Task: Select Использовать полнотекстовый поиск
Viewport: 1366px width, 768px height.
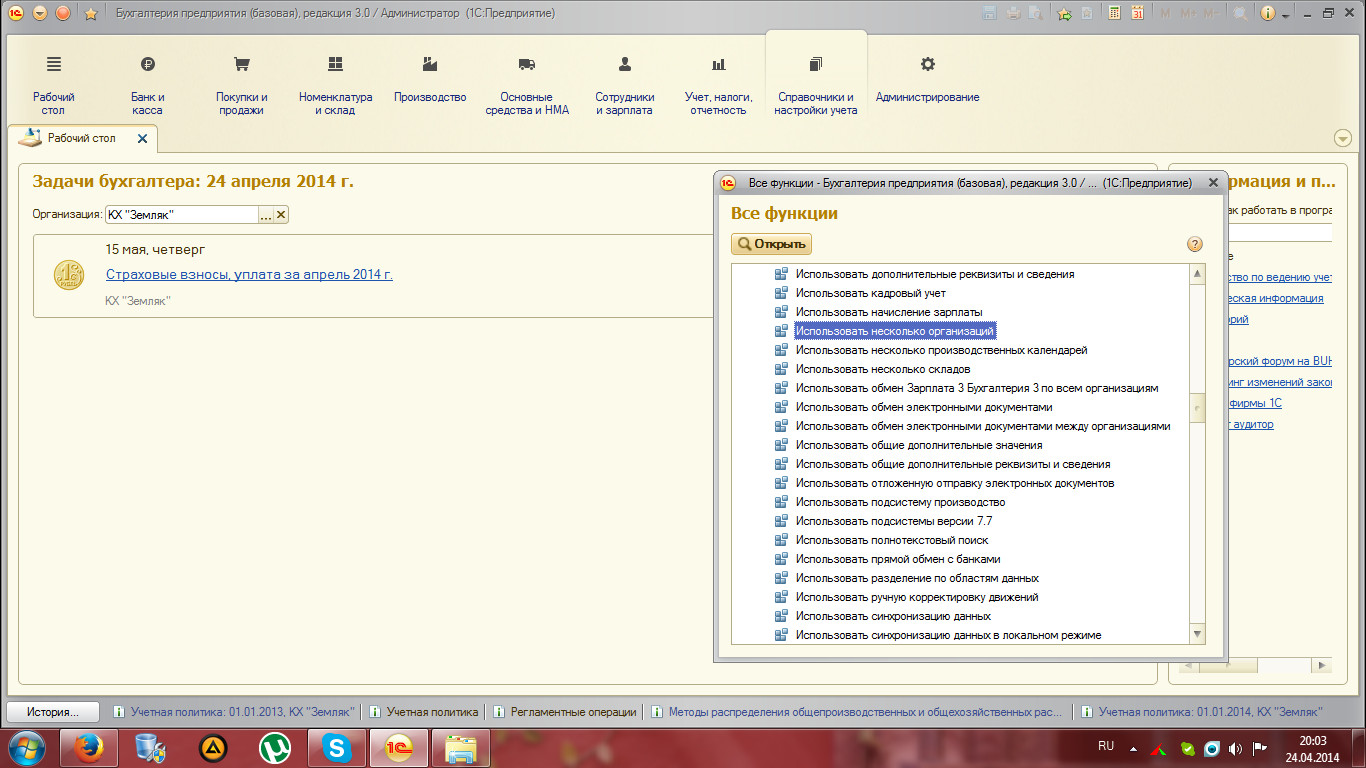Action: point(892,540)
